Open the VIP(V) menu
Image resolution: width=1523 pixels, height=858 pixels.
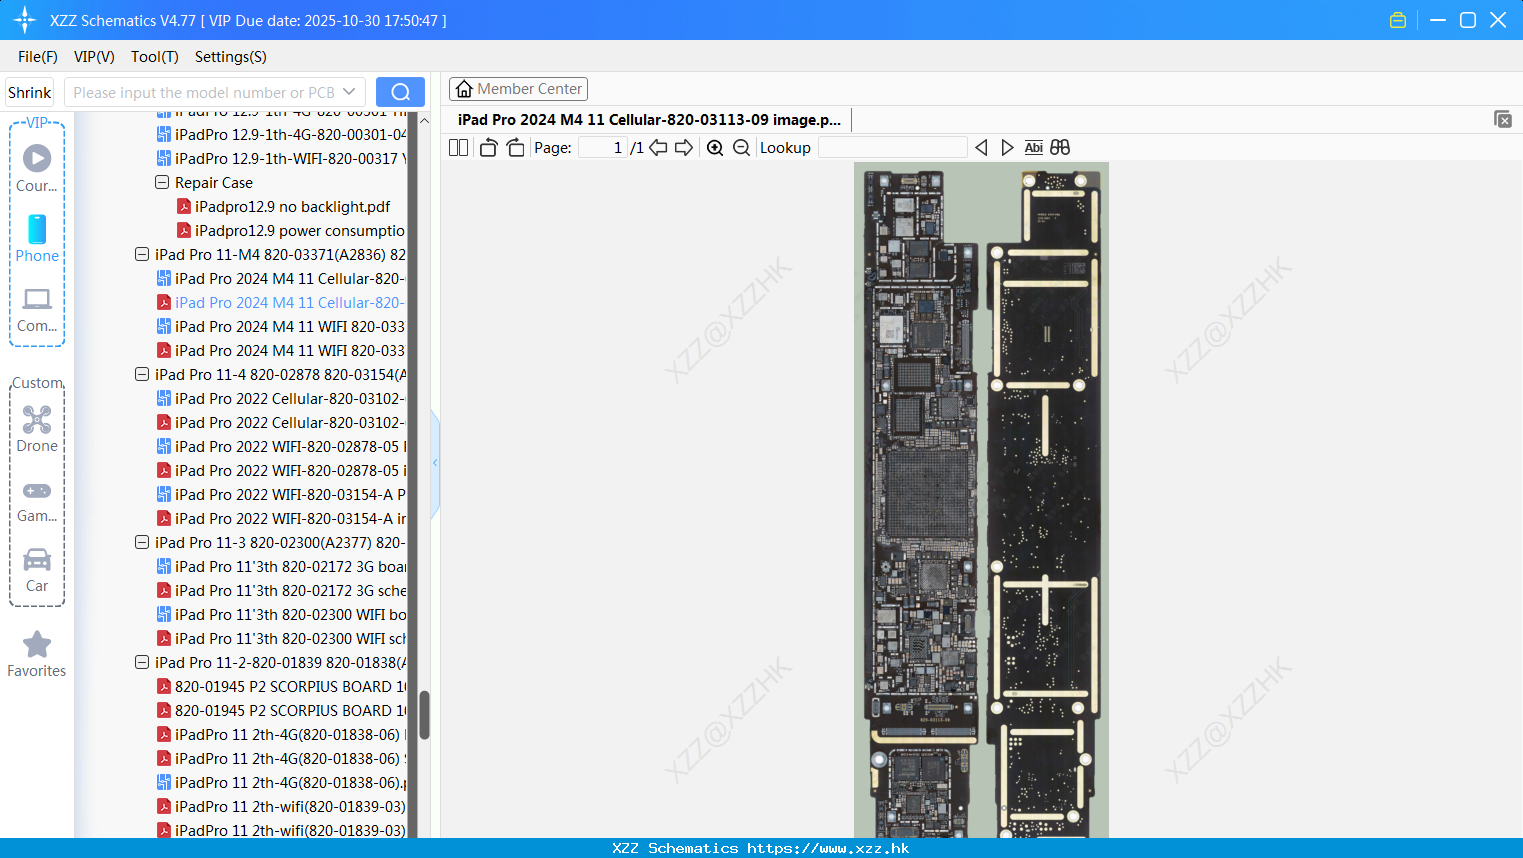tap(94, 57)
